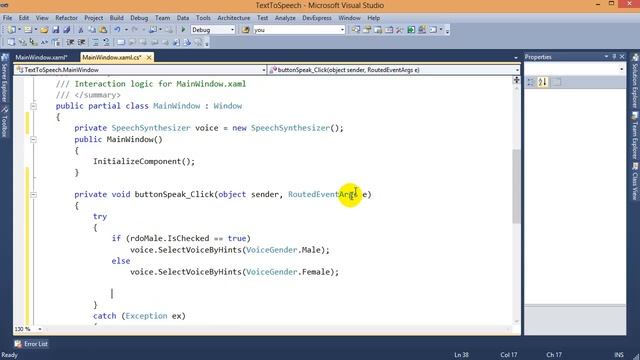Screen dimensions: 640x360
Task: Collapse the MainWindow() constructor outlining node
Action: coord(33,140)
